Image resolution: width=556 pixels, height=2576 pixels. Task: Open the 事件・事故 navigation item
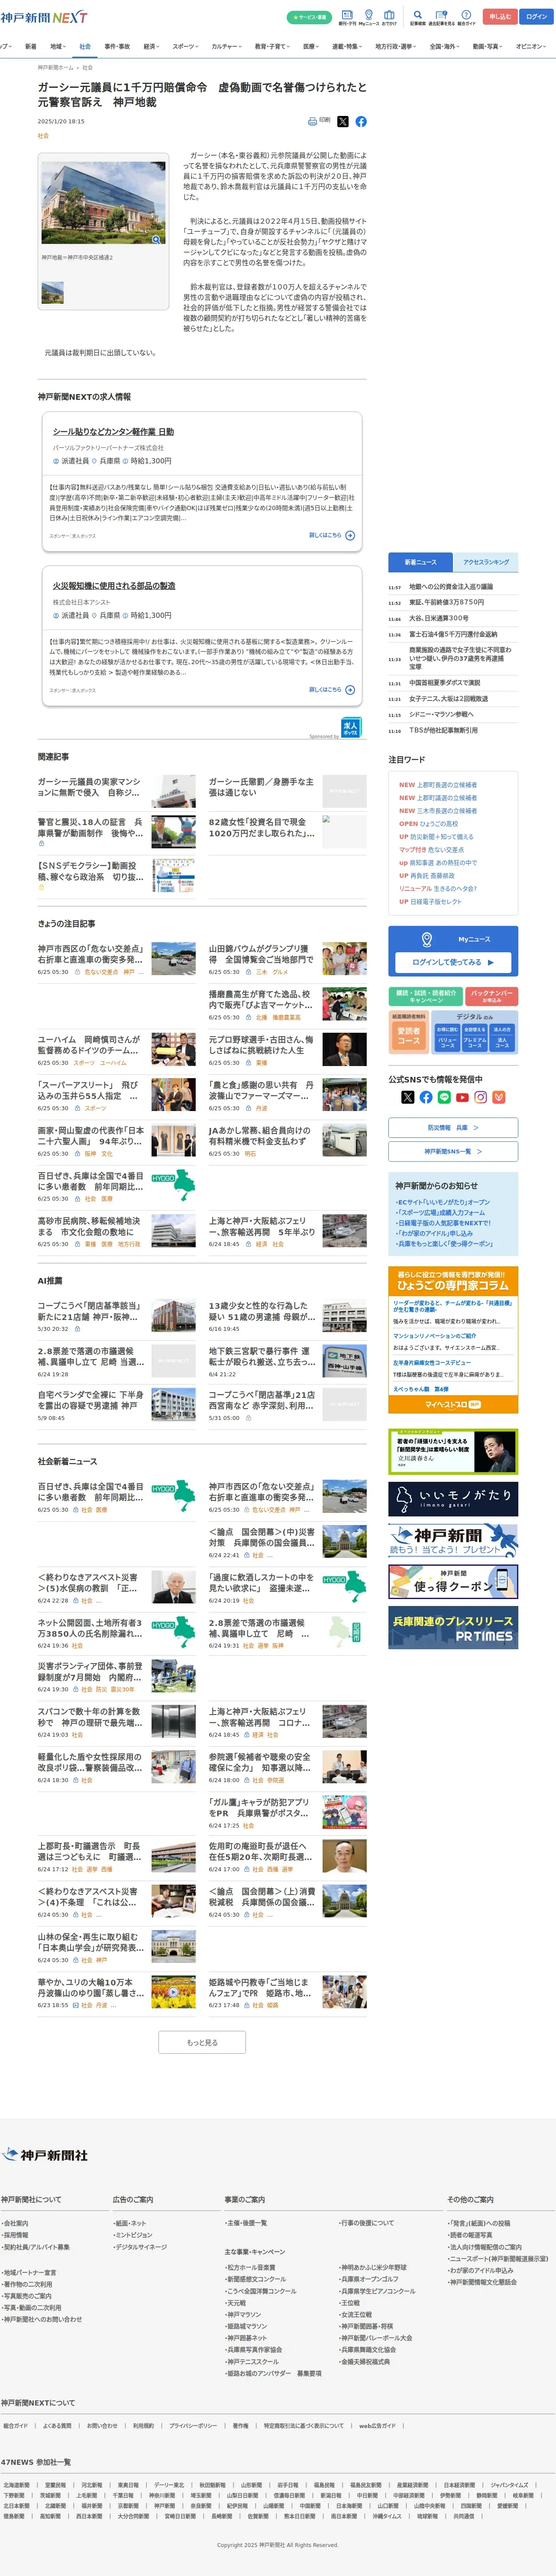pos(117,46)
